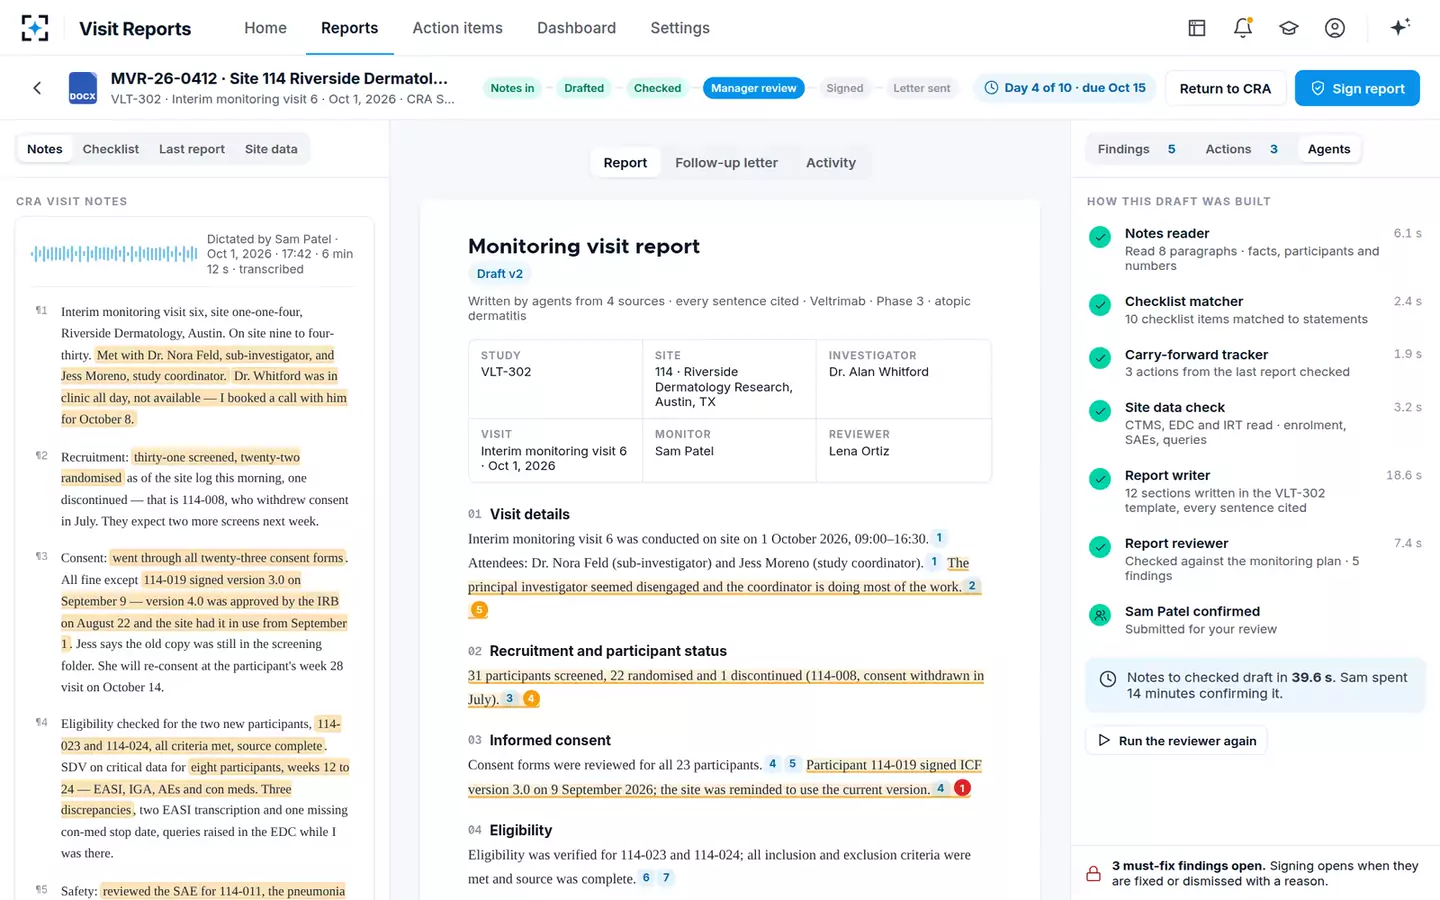Open the graduation cap training icon
The height and width of the screenshot is (900, 1440).
(1289, 28)
